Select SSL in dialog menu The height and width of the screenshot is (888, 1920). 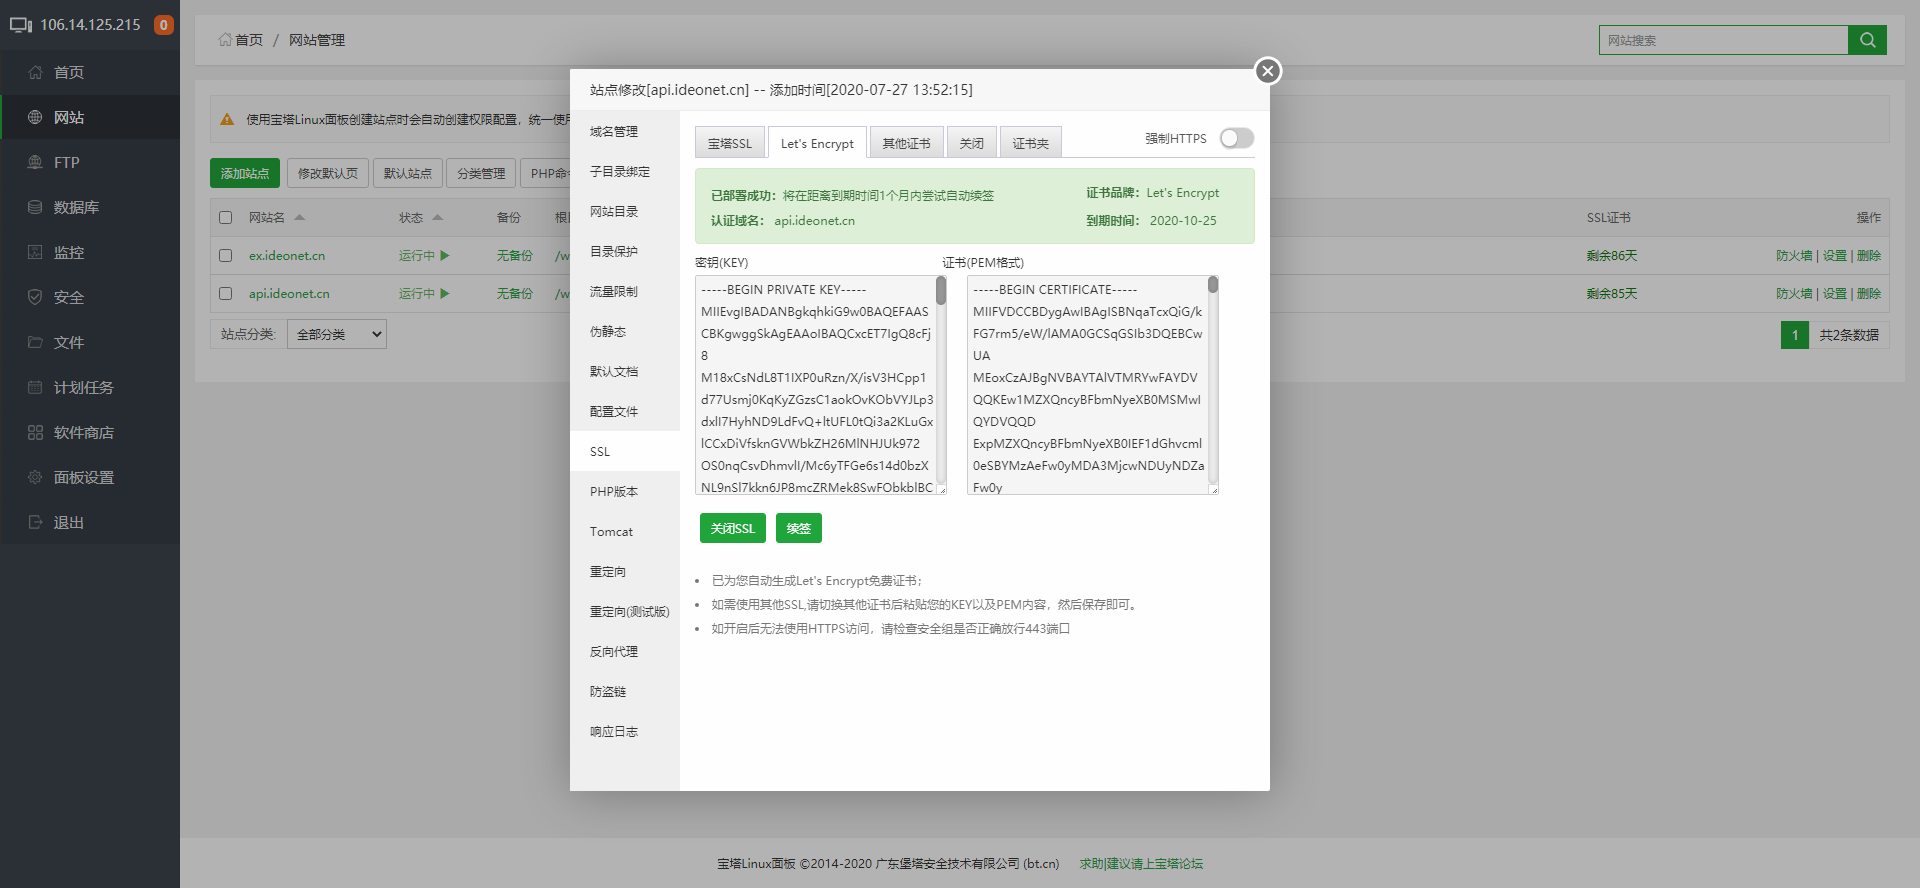[x=625, y=451]
